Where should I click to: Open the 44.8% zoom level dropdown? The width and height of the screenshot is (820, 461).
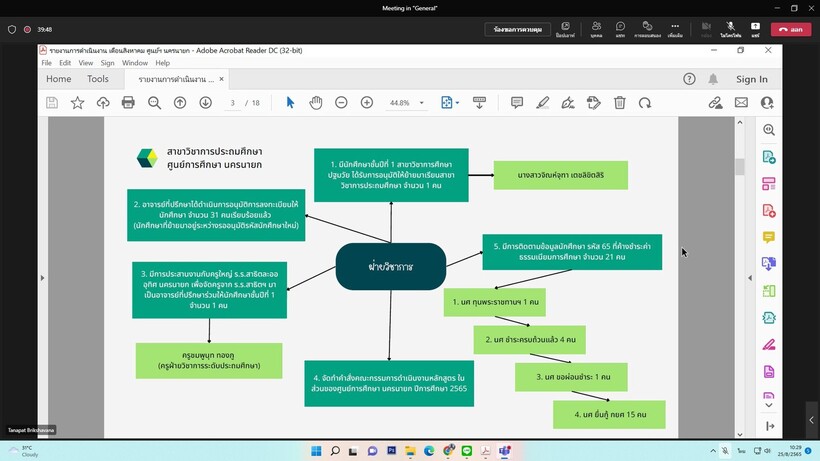(x=421, y=102)
